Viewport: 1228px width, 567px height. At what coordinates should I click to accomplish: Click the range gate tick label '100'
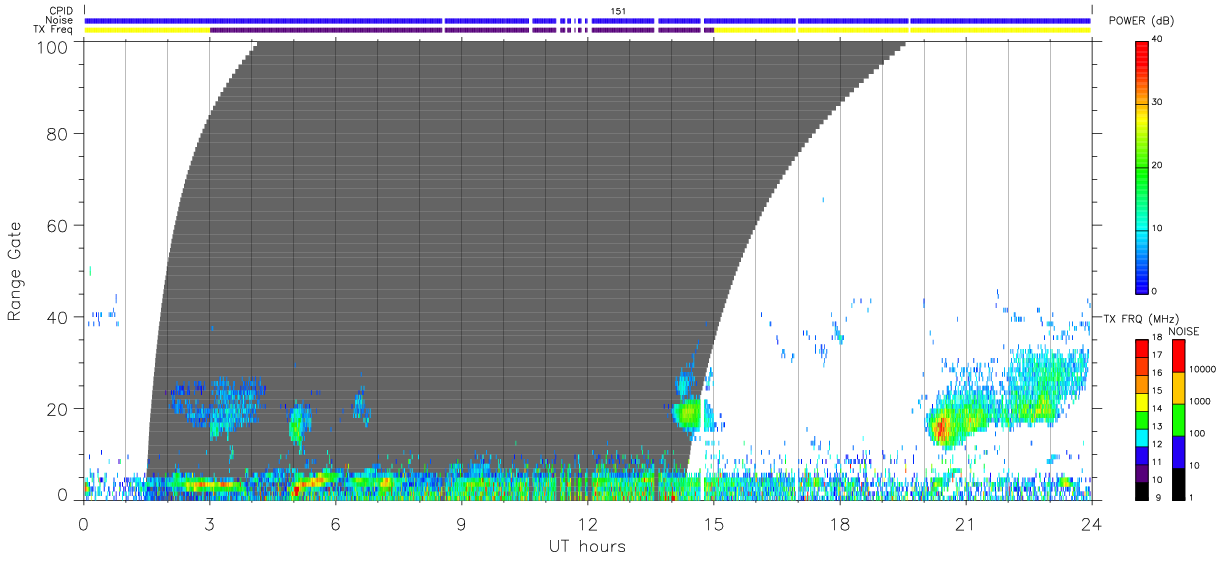50,46
